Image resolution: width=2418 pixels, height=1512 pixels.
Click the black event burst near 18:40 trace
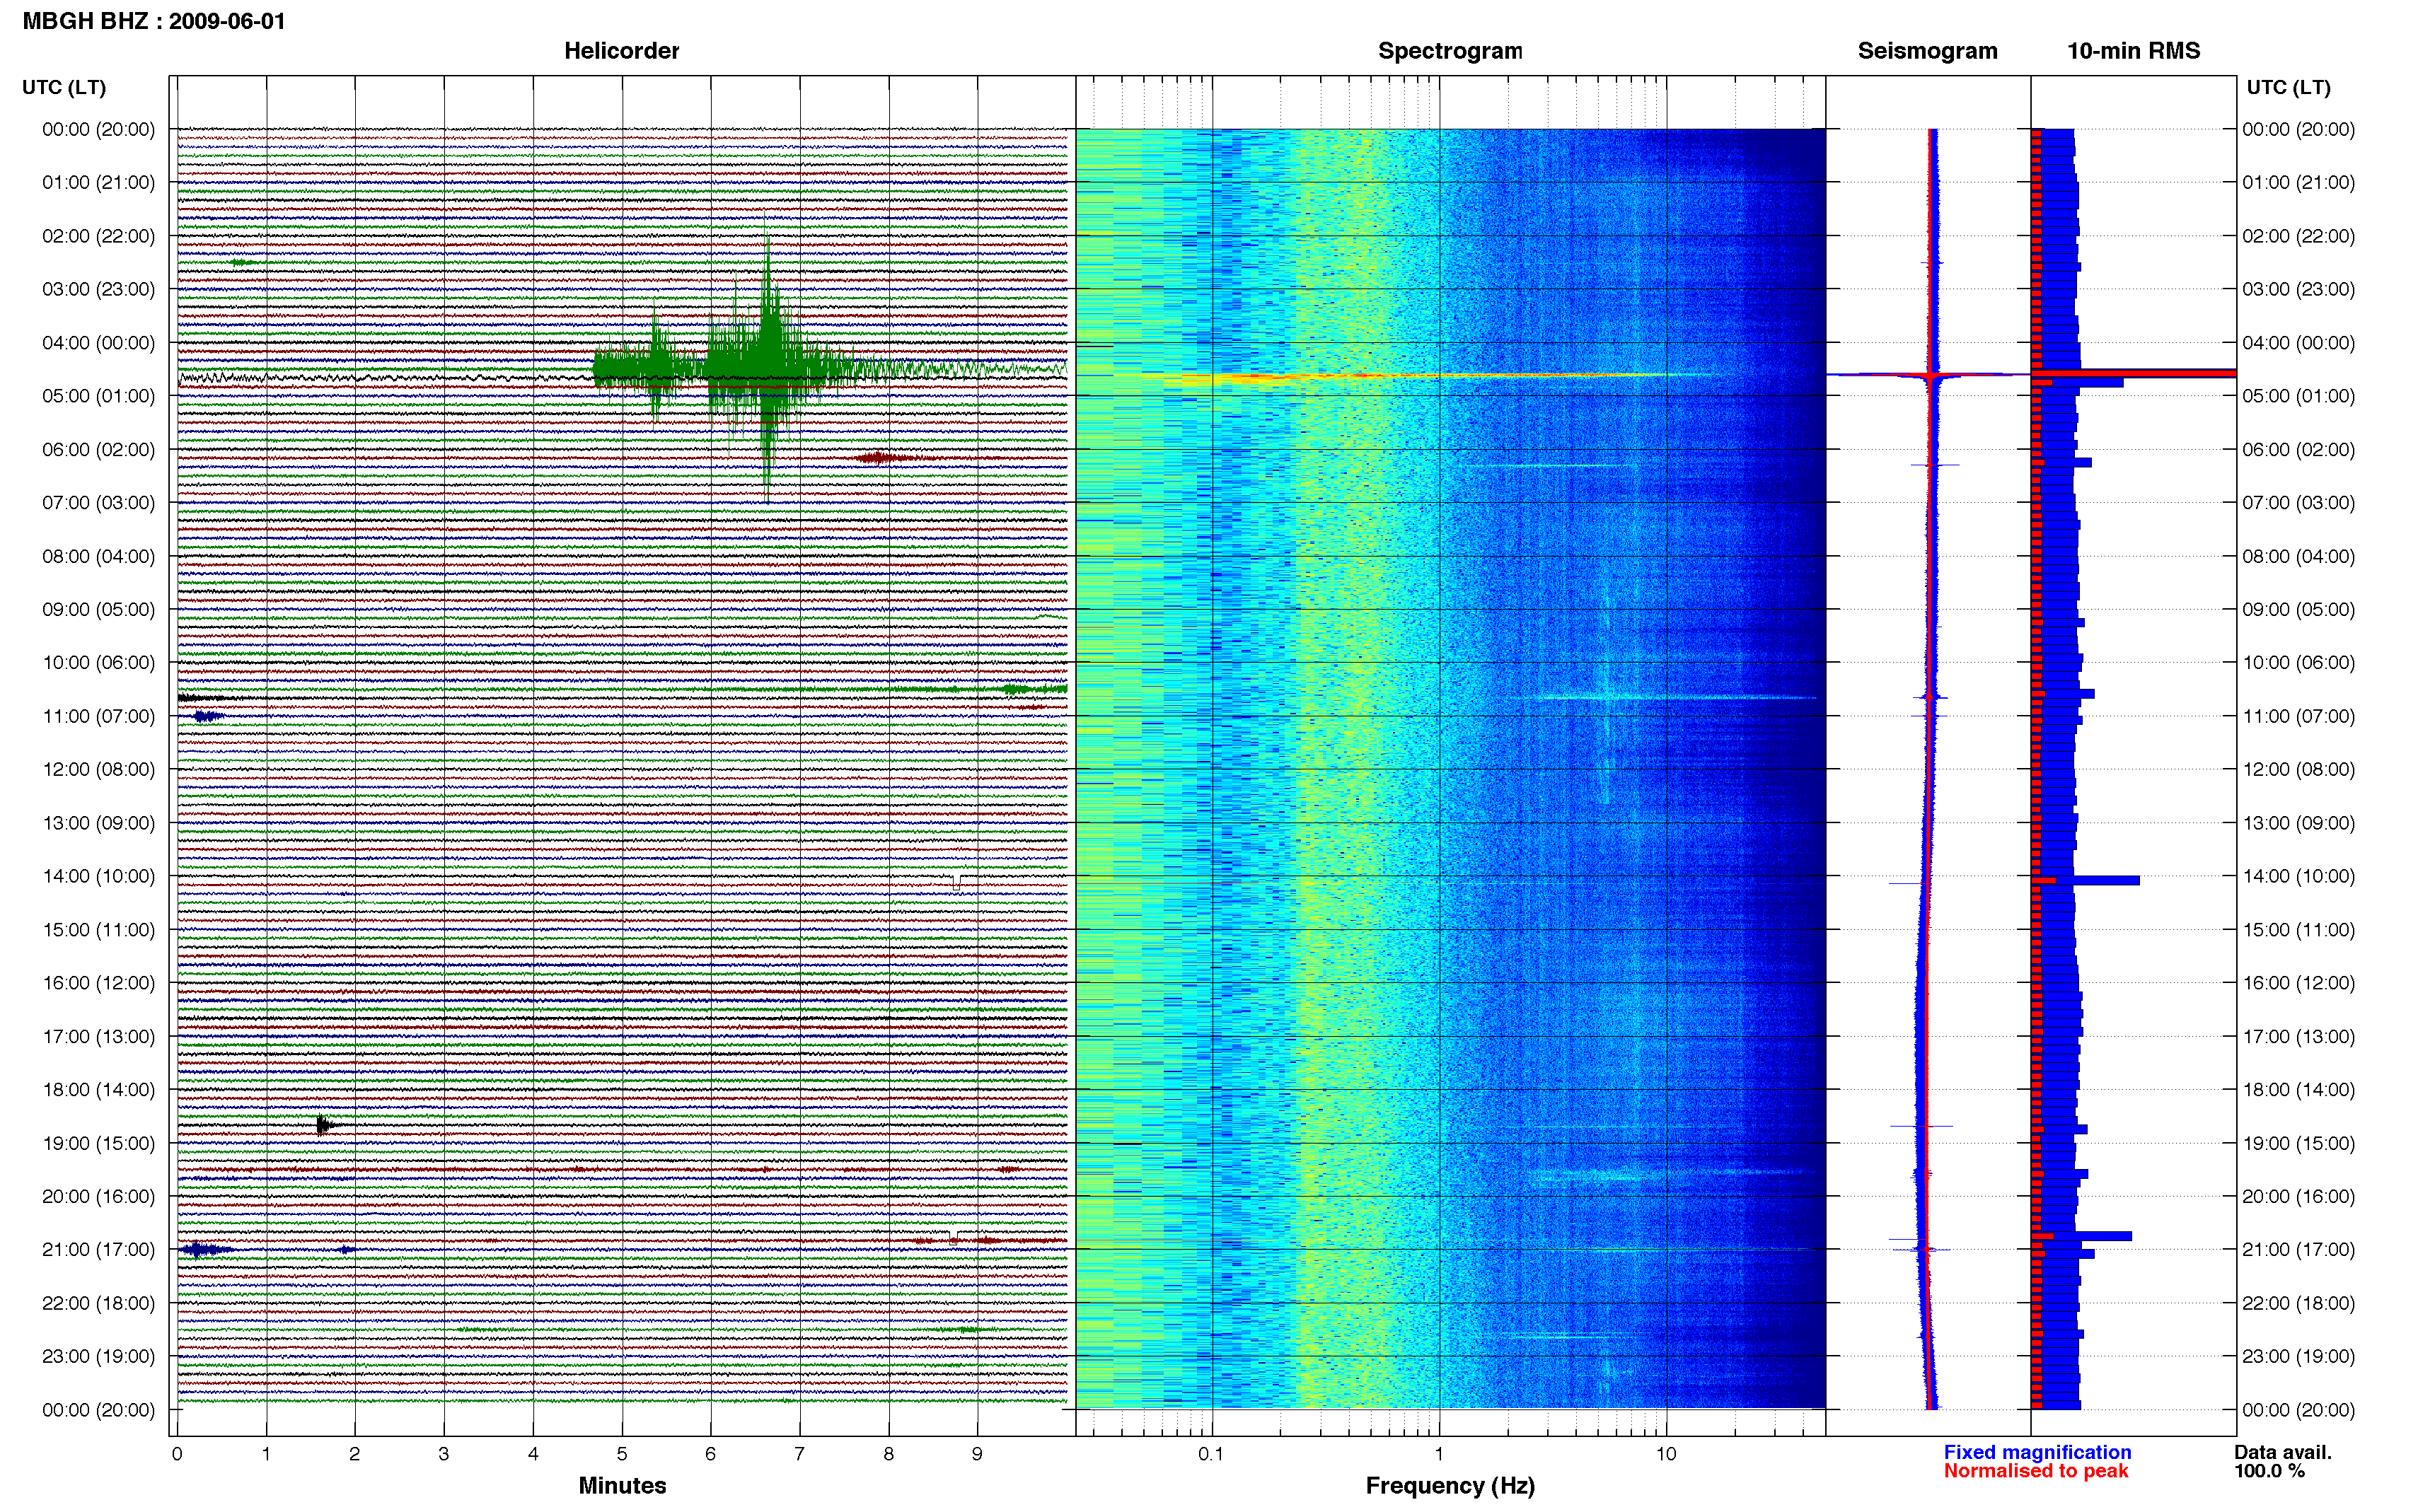point(324,1125)
